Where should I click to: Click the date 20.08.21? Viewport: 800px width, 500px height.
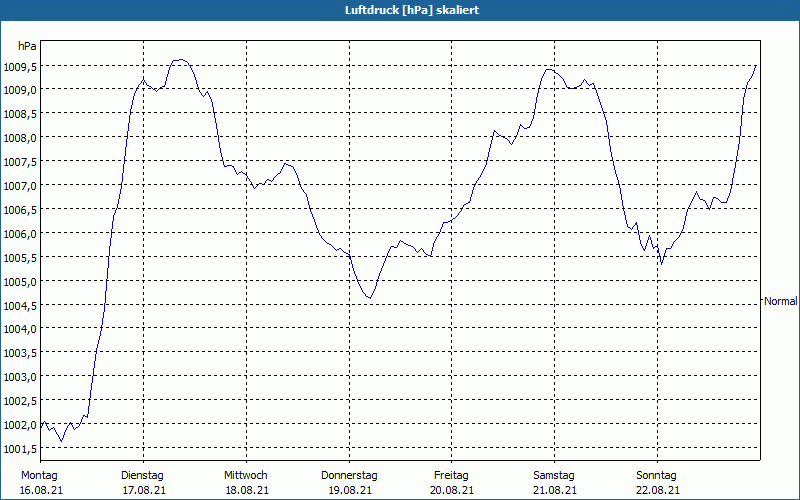452,490
